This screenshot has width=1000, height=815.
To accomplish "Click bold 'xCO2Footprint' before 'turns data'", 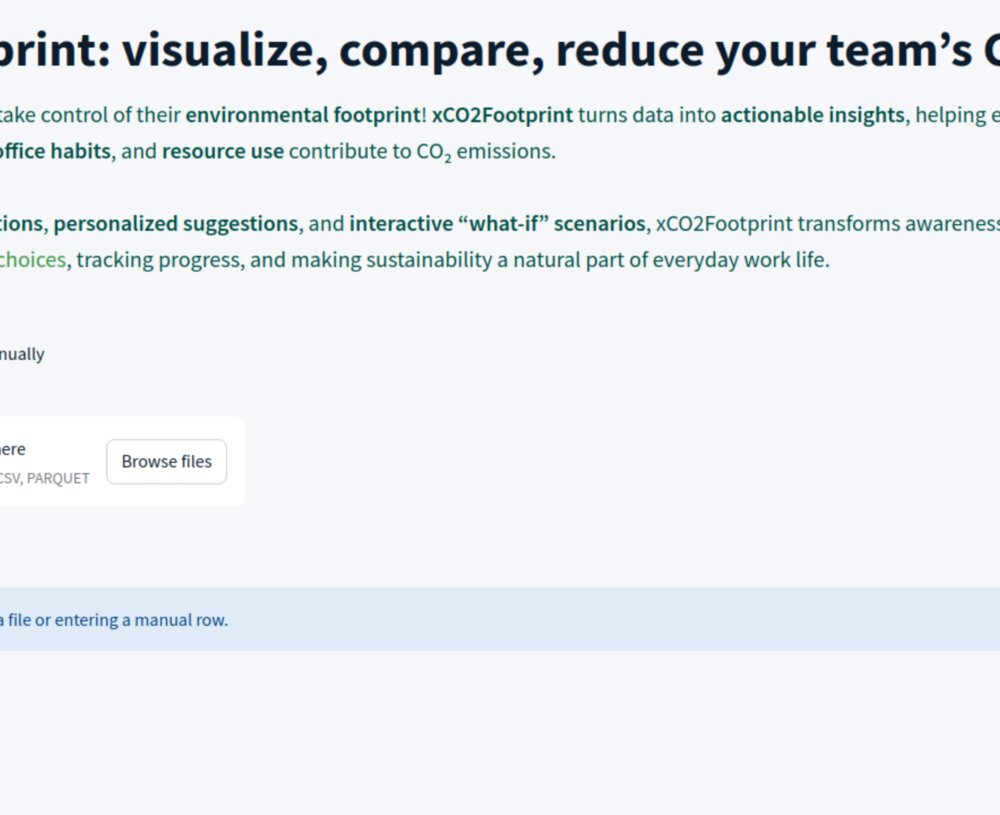I will [502, 115].
